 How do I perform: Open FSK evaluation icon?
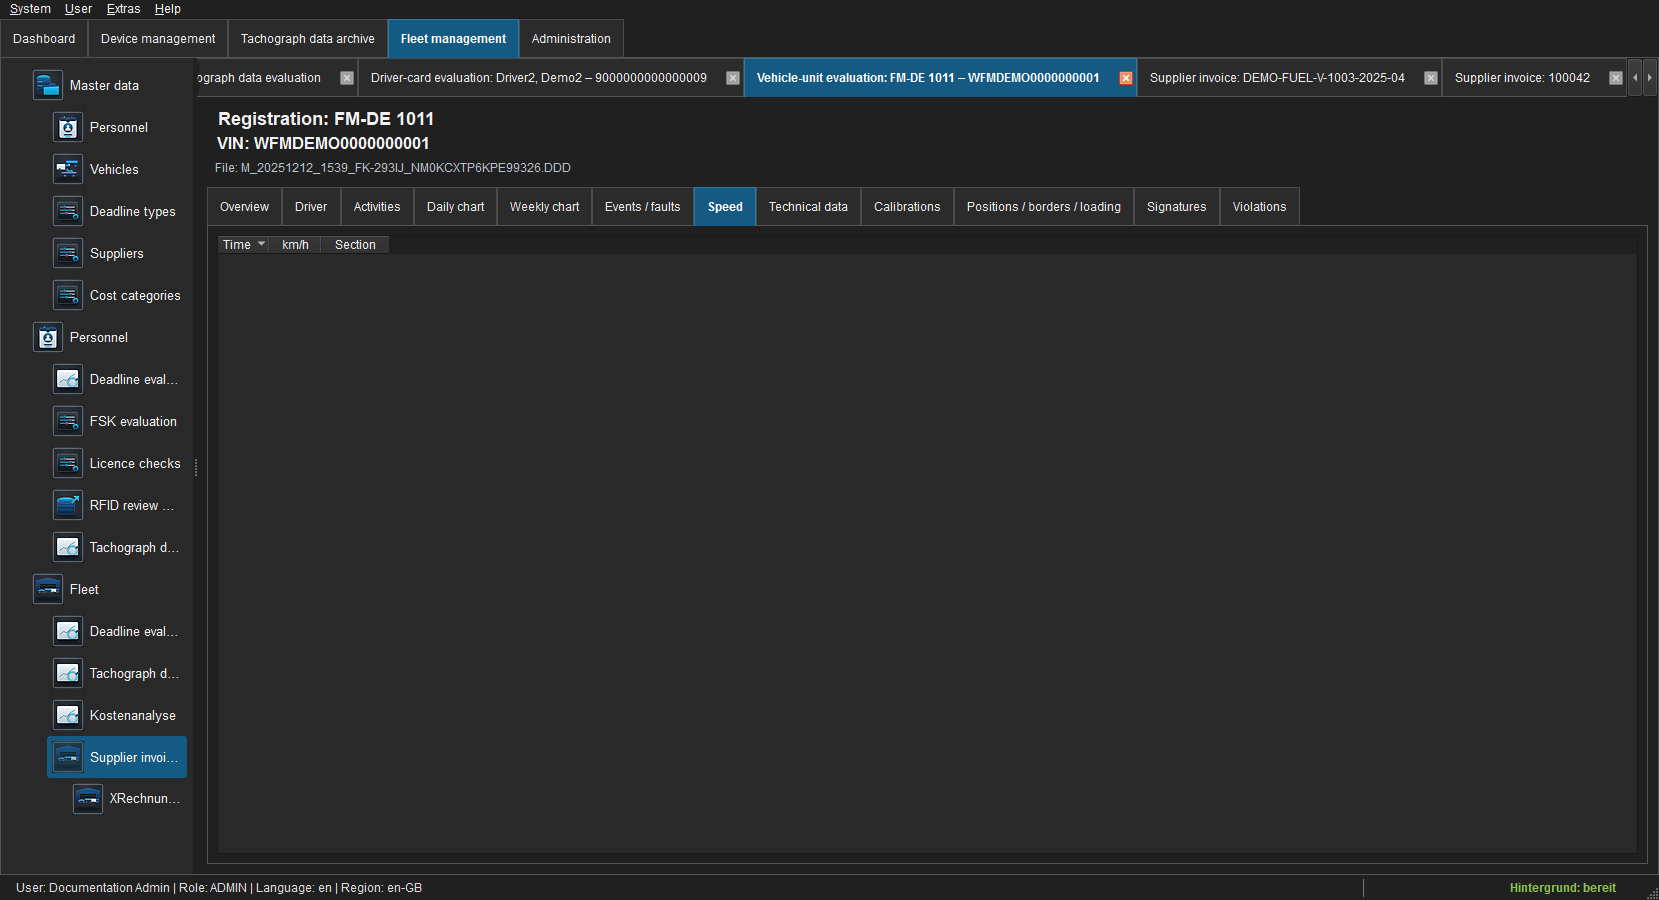coord(67,421)
